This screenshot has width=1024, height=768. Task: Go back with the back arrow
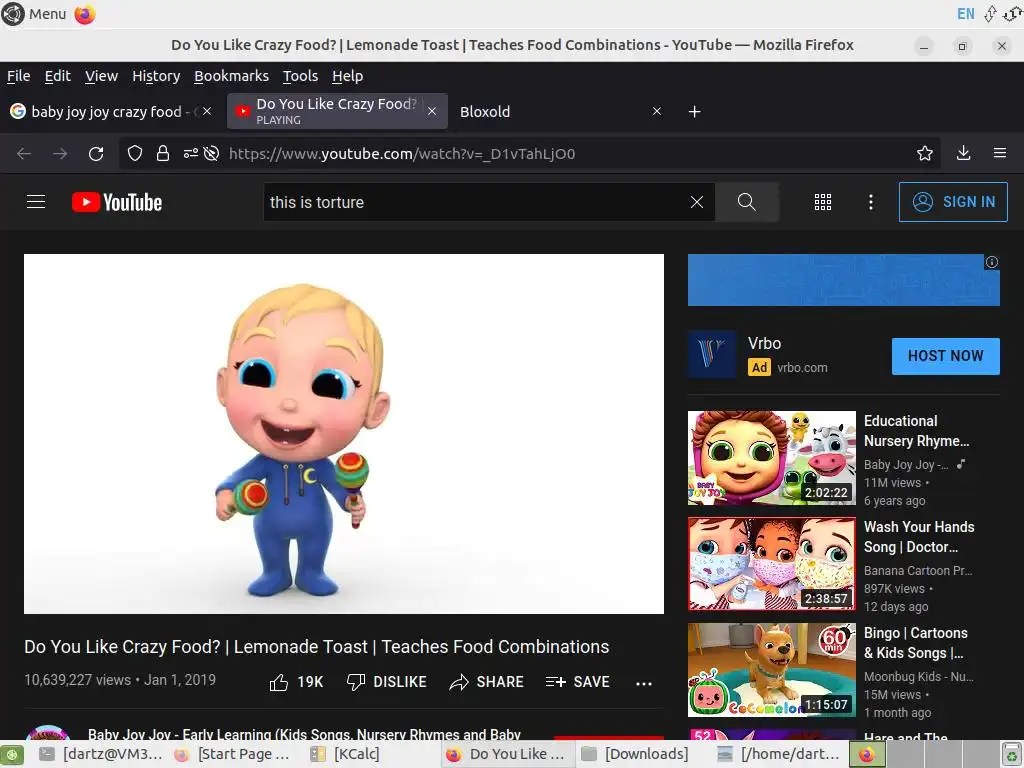pyautogui.click(x=24, y=154)
